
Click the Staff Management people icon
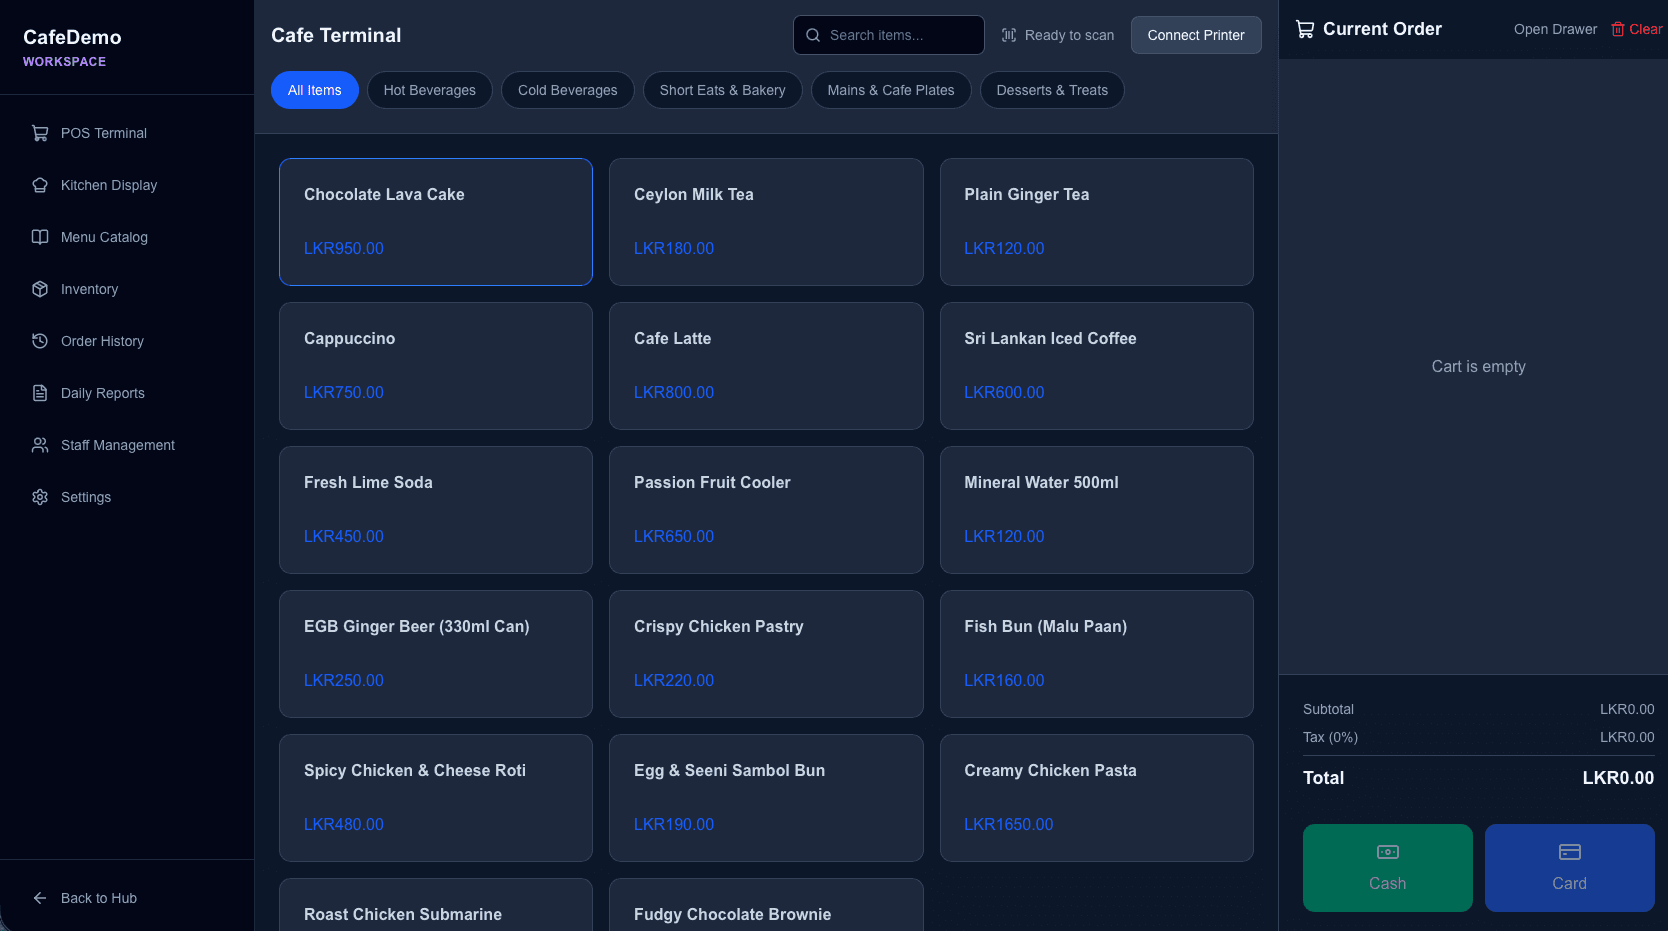(40, 445)
